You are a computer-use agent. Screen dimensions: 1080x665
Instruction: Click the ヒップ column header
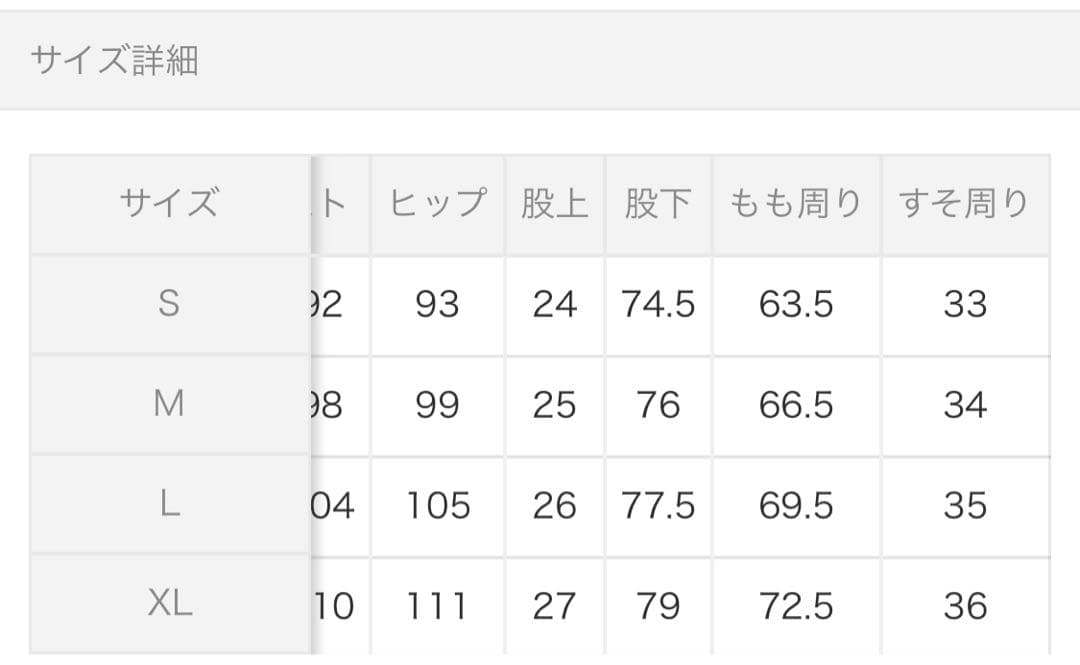[437, 204]
